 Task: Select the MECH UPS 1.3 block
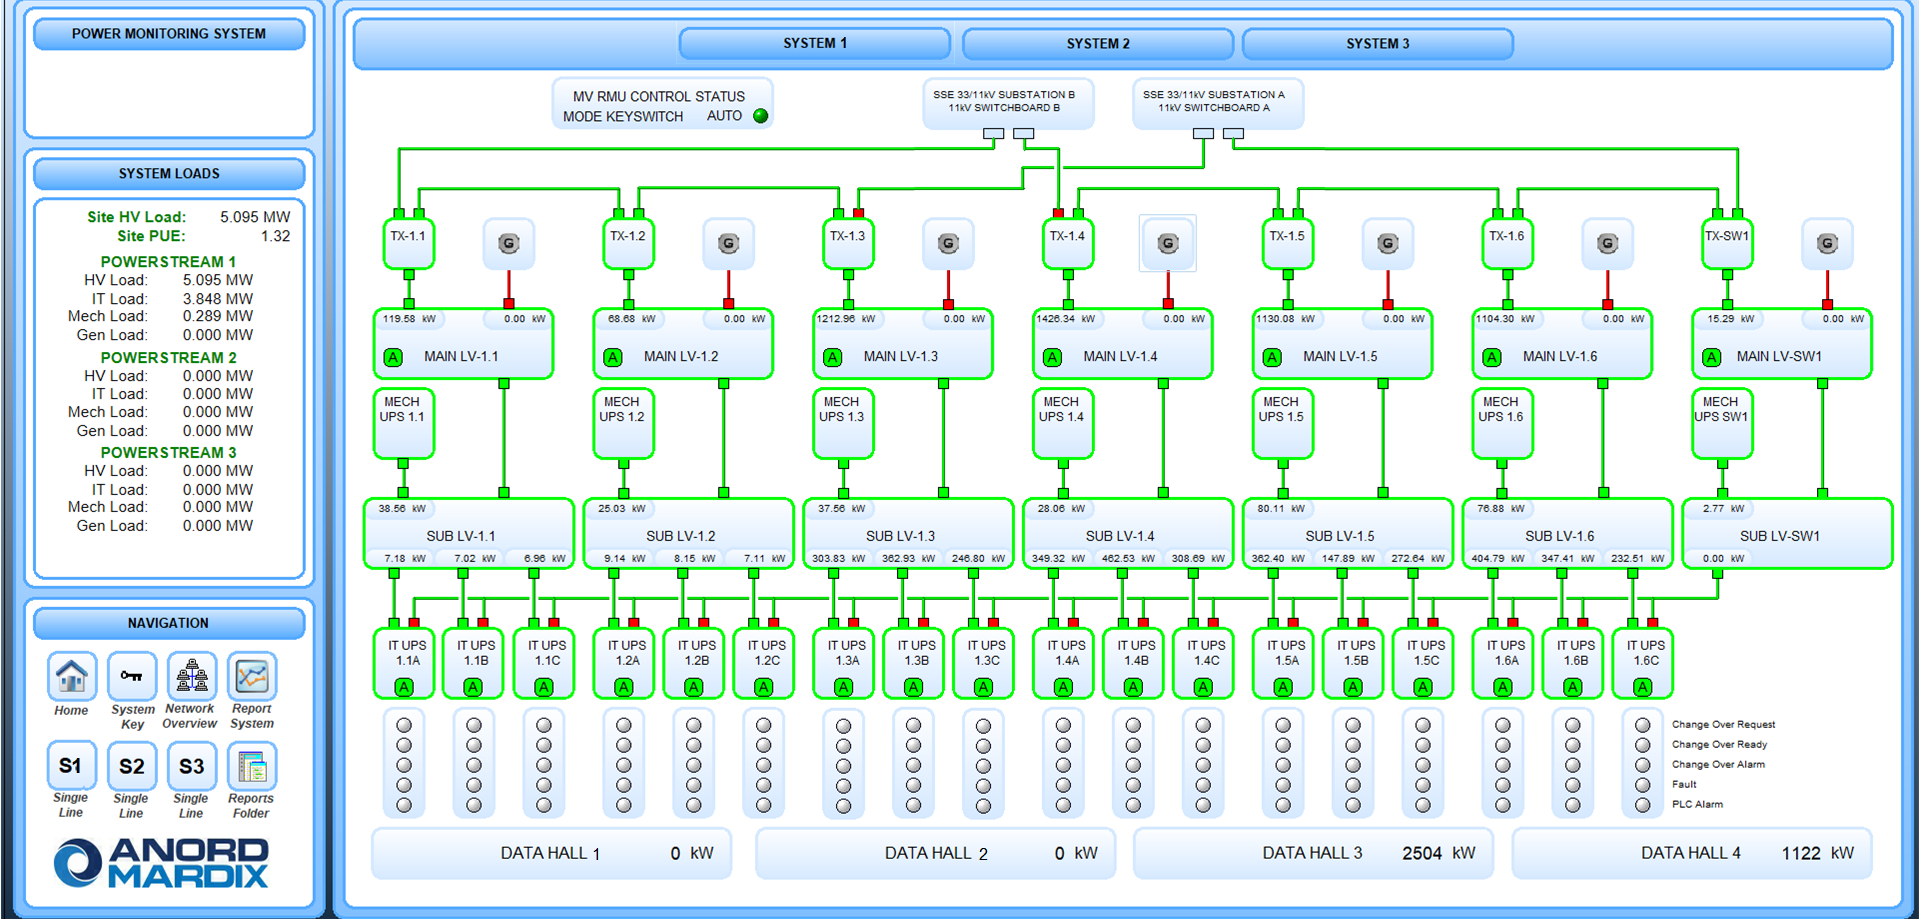pos(843,422)
